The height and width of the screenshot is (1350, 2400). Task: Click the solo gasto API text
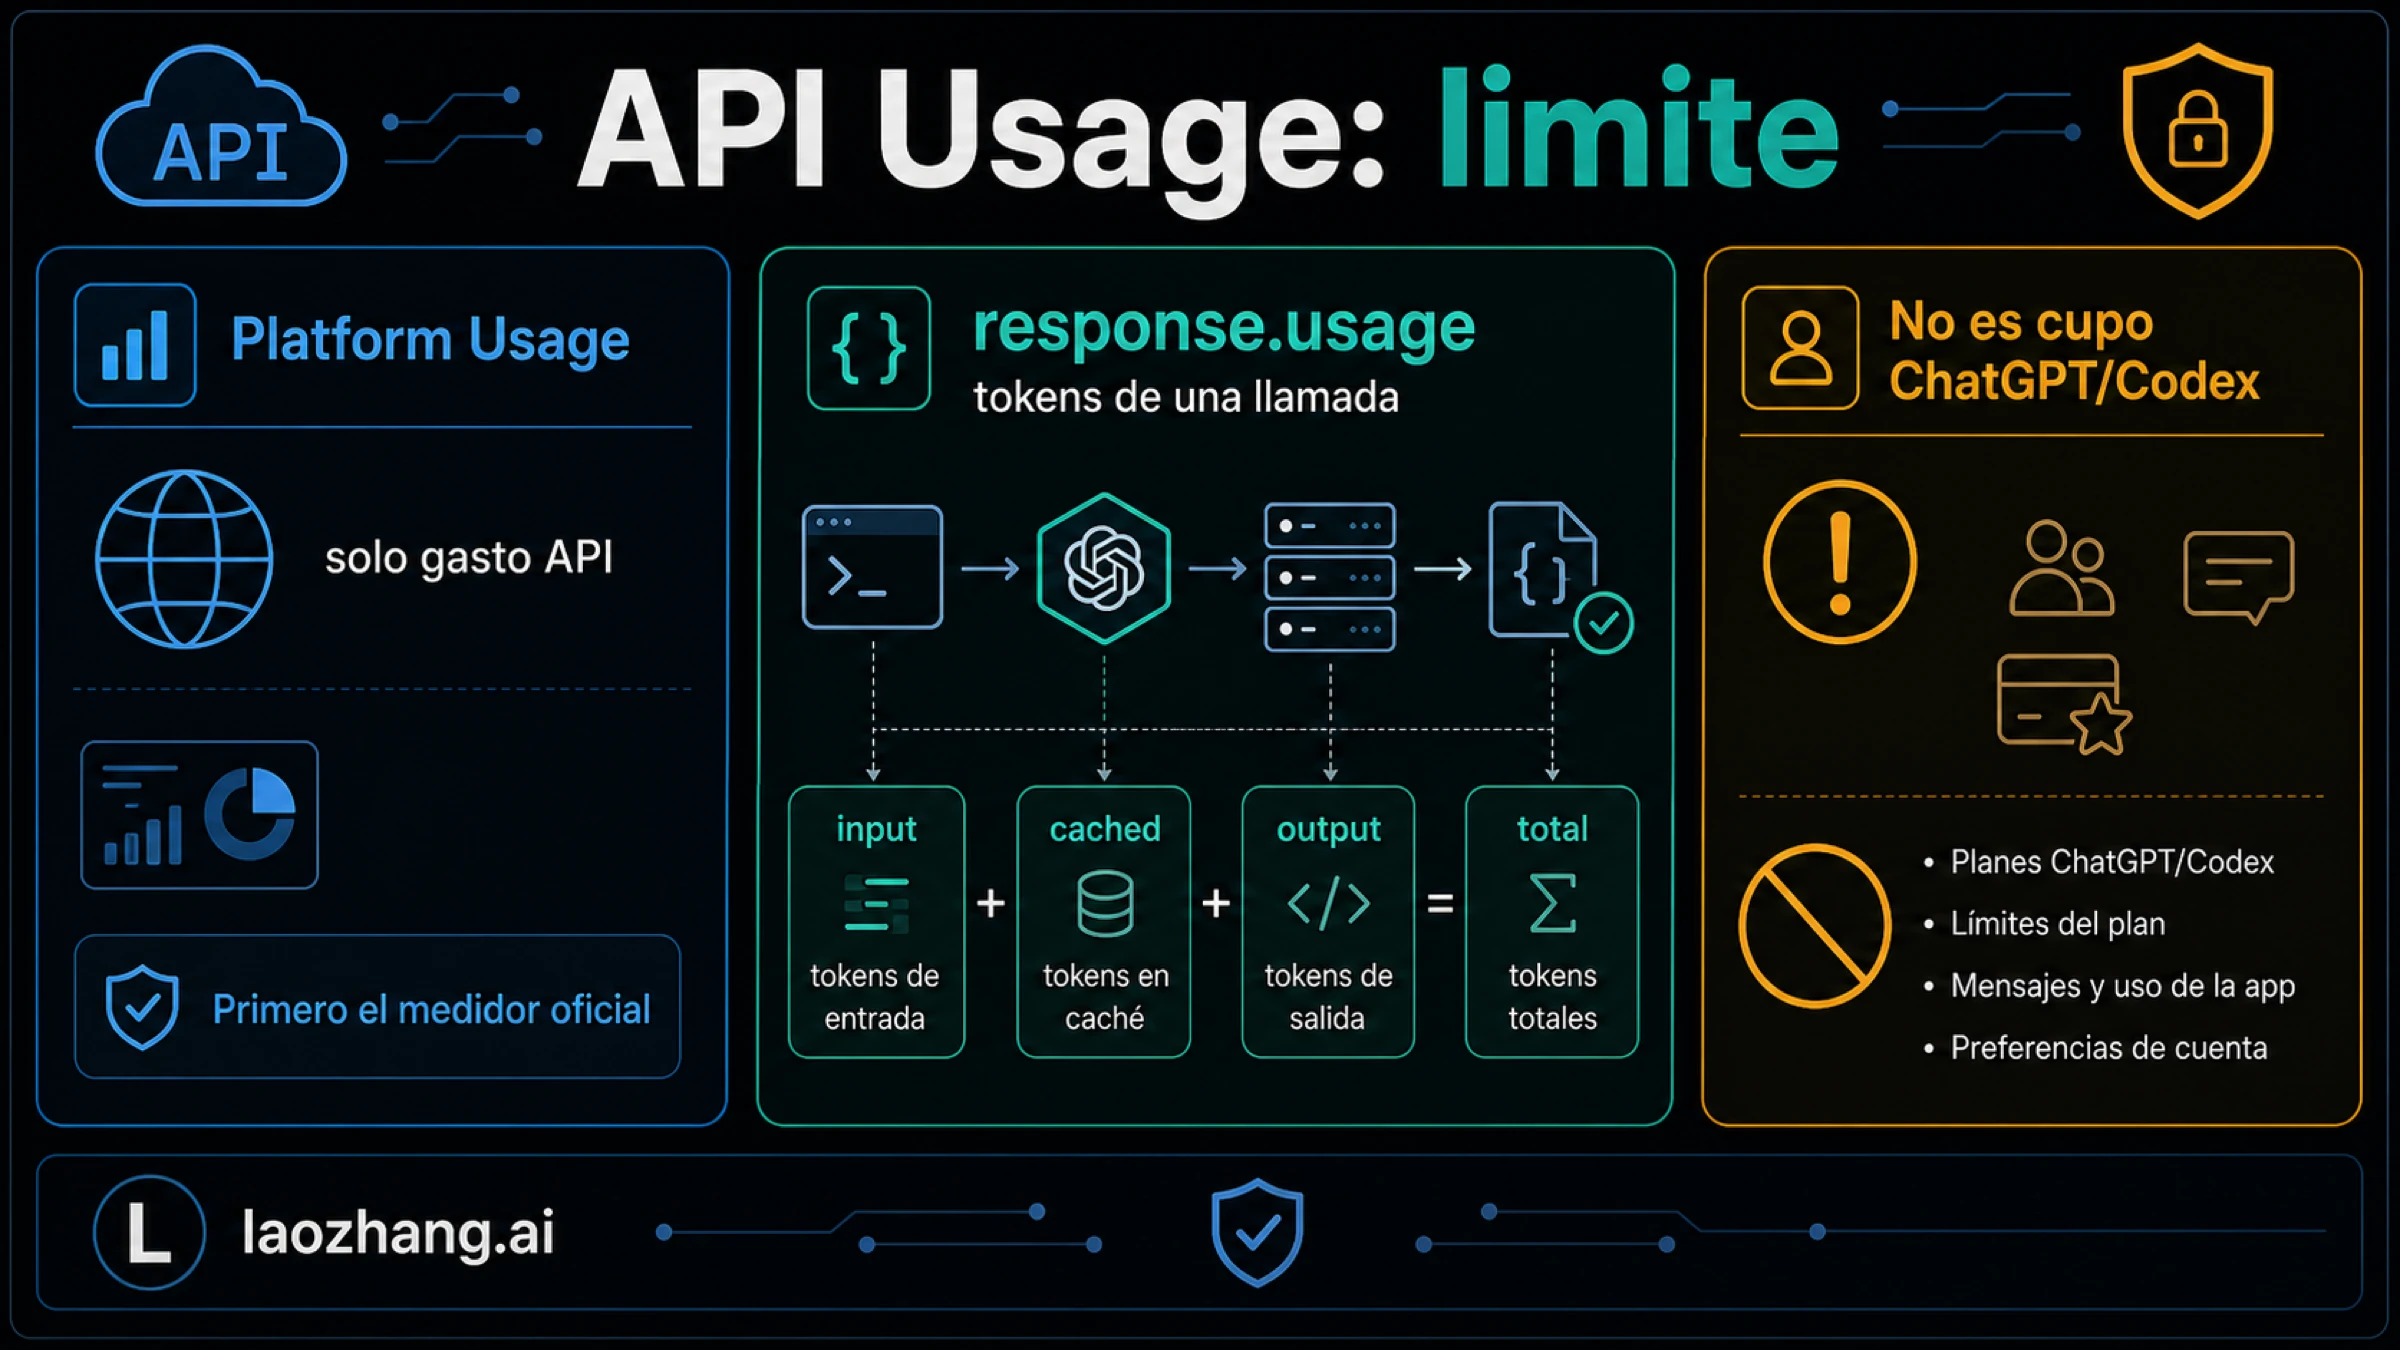click(469, 557)
